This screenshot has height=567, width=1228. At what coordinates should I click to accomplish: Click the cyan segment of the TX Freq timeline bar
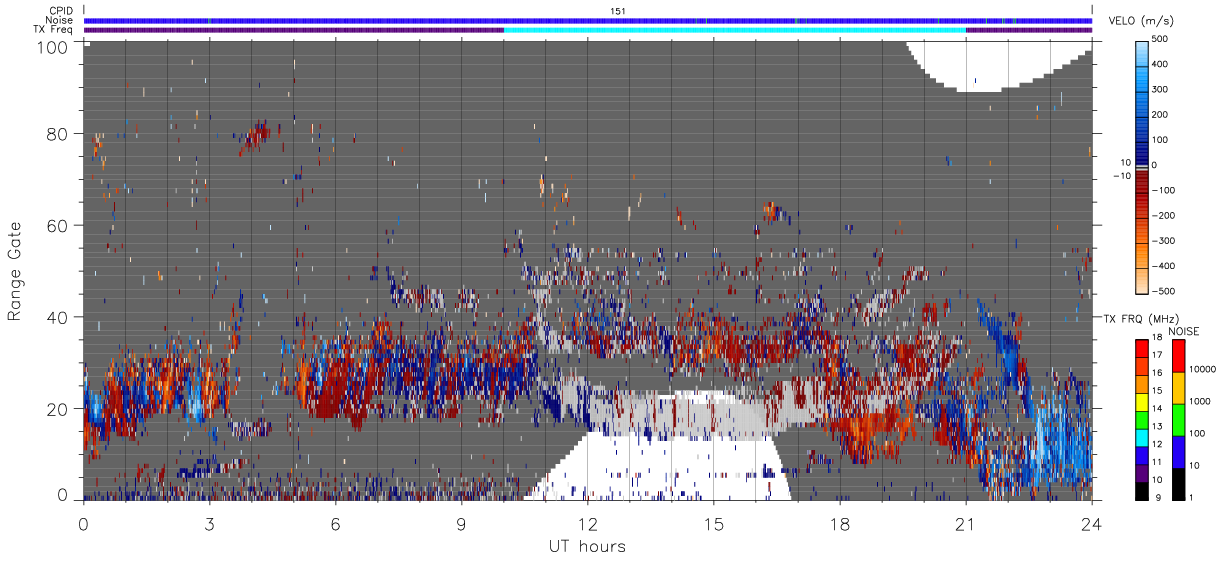[734, 30]
